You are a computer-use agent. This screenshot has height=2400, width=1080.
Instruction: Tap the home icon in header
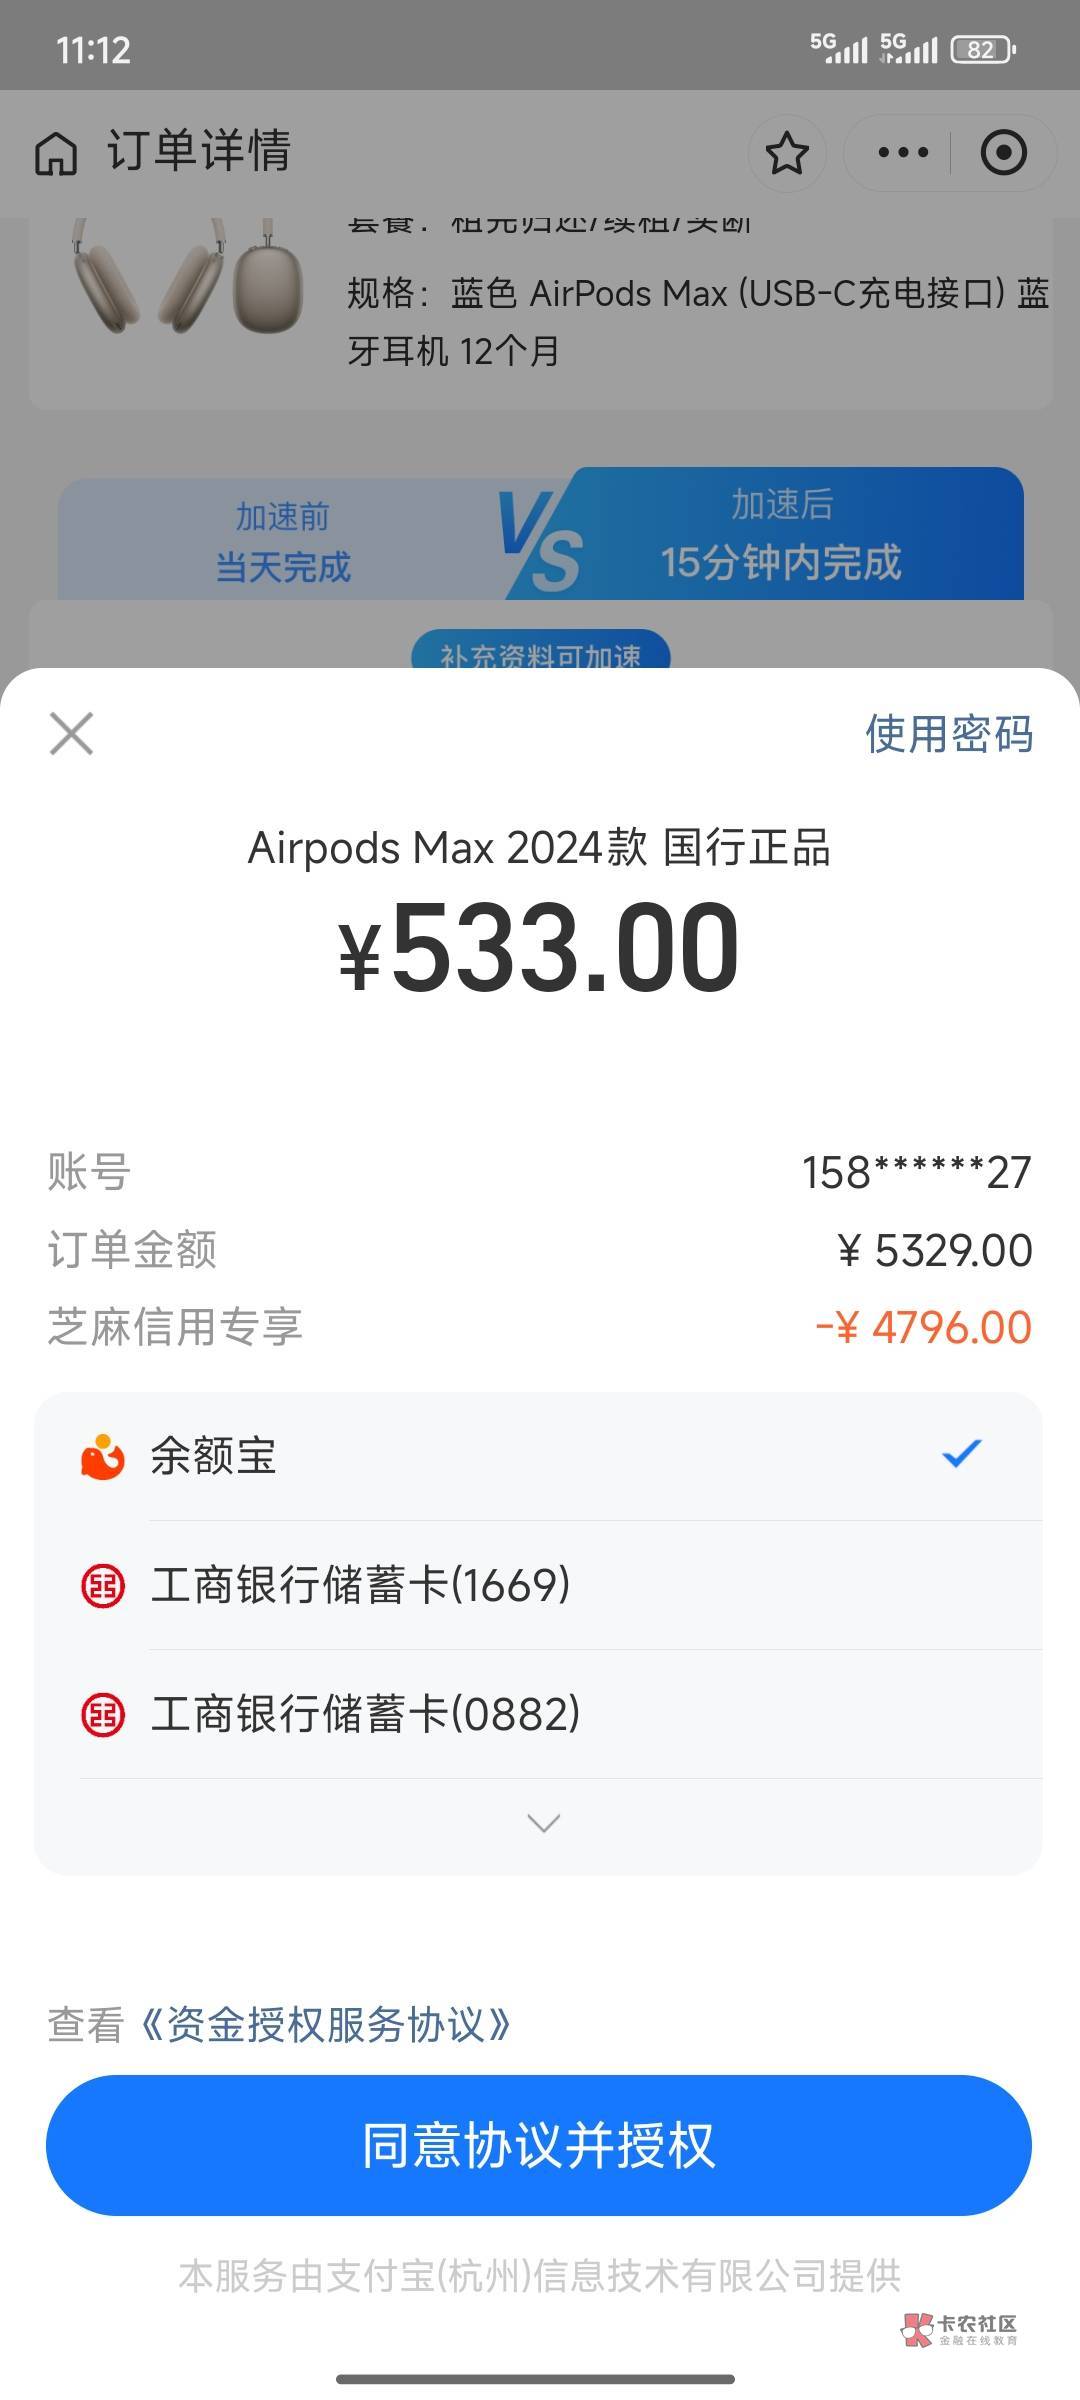[x=56, y=153]
